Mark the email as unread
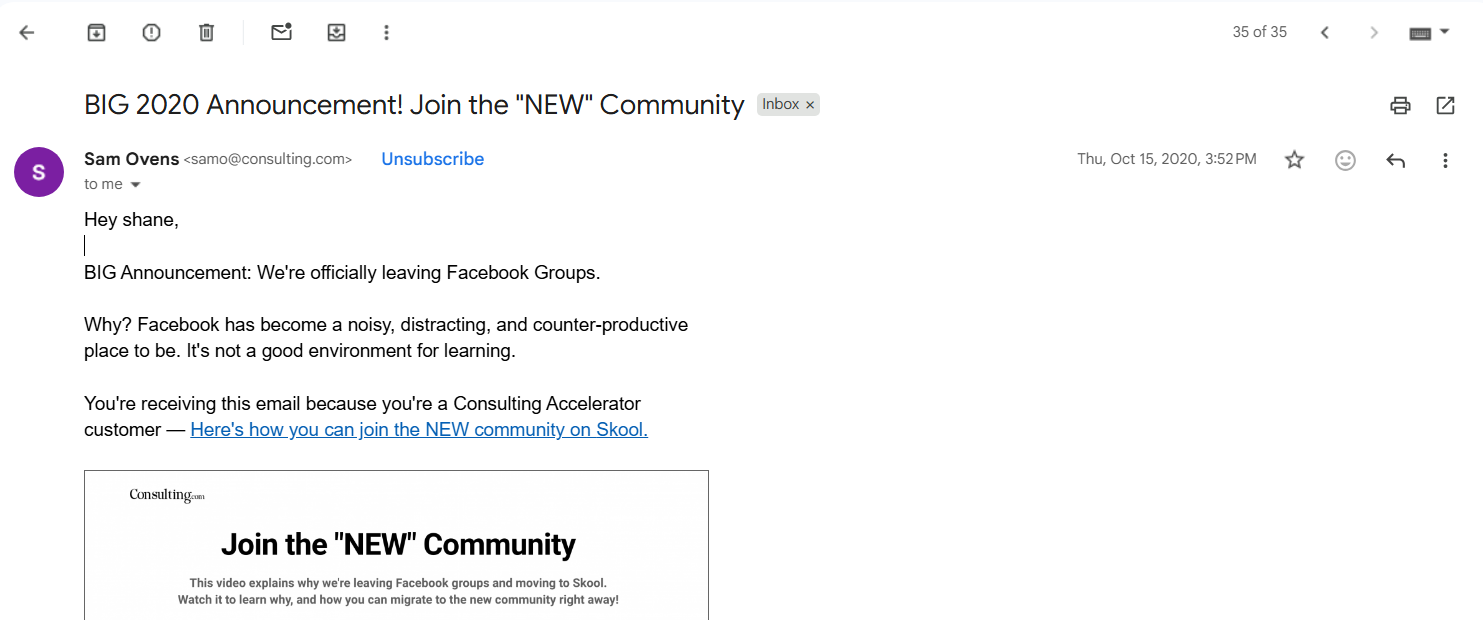 [x=281, y=33]
